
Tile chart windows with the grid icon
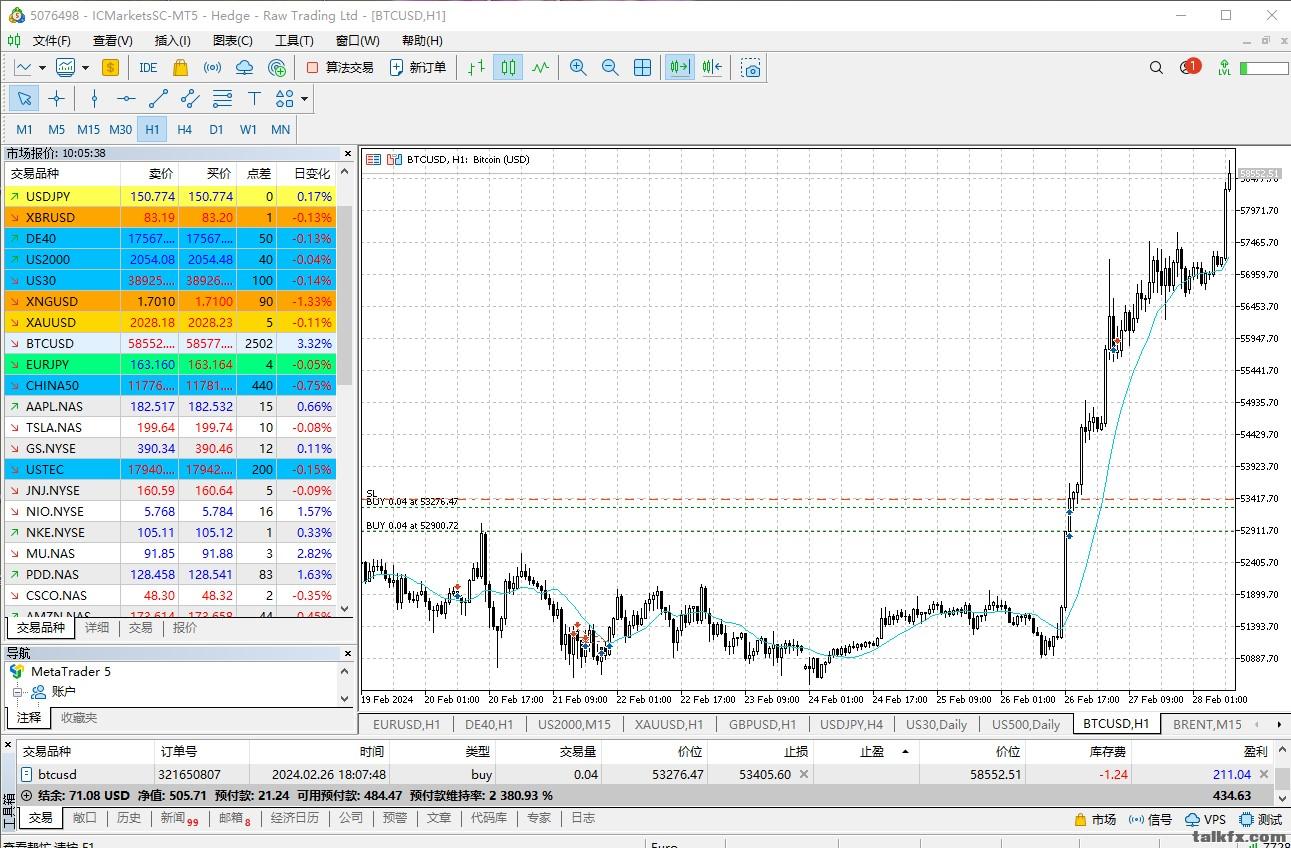(643, 67)
